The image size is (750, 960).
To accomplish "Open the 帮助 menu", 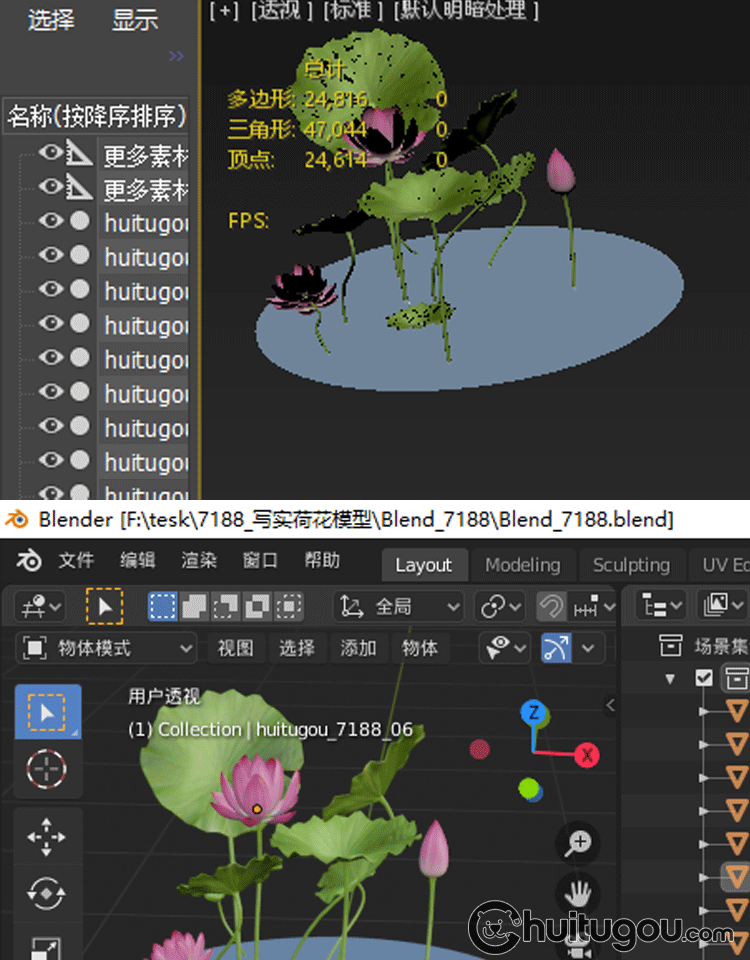I will [x=321, y=560].
